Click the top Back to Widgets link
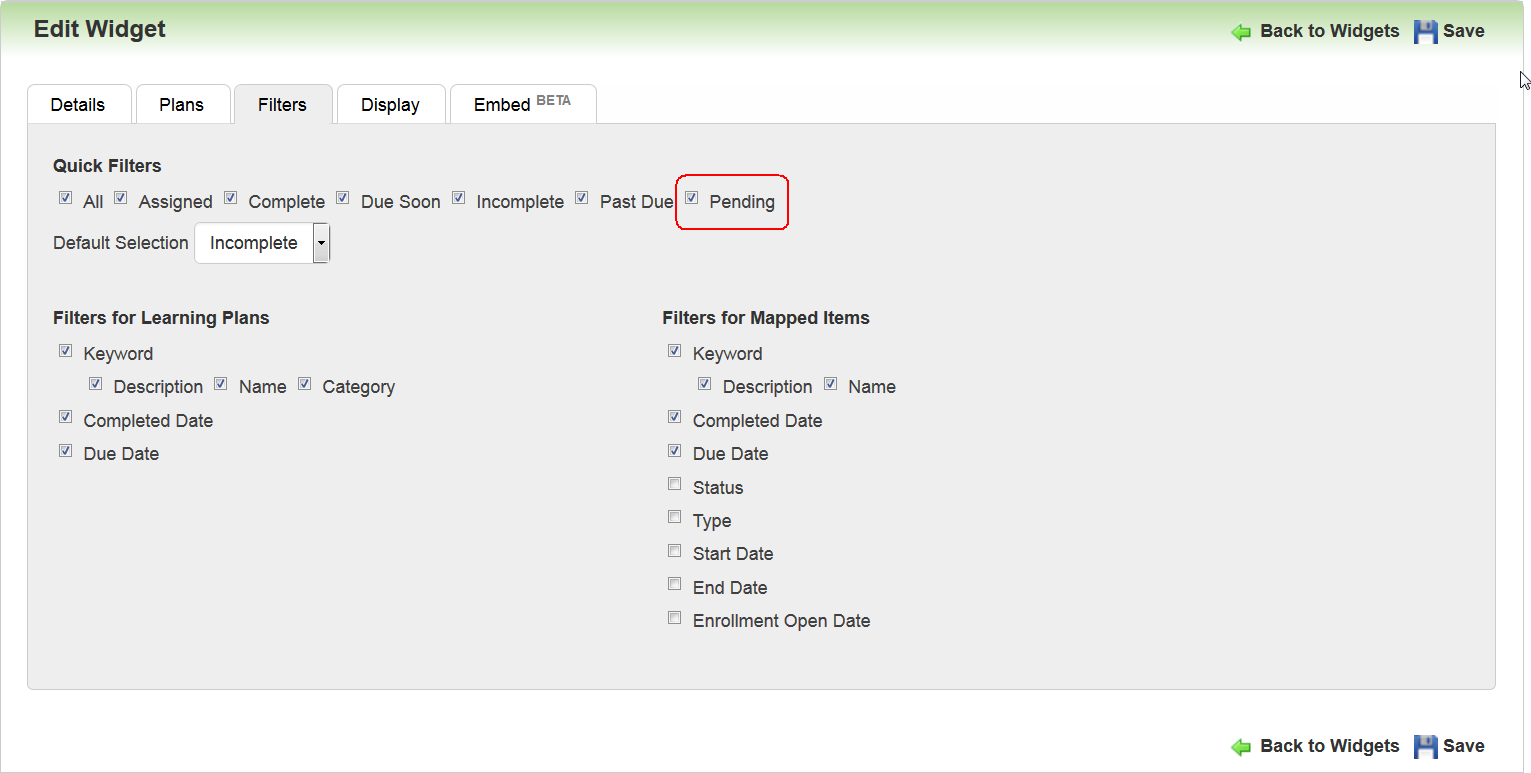The height and width of the screenshot is (773, 1531). [1329, 31]
